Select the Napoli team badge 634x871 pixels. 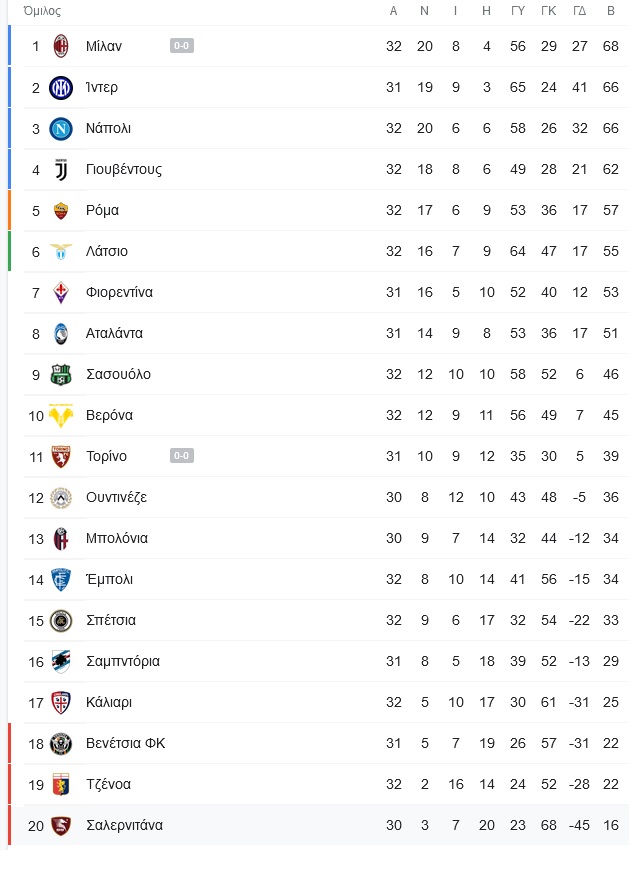(61, 128)
